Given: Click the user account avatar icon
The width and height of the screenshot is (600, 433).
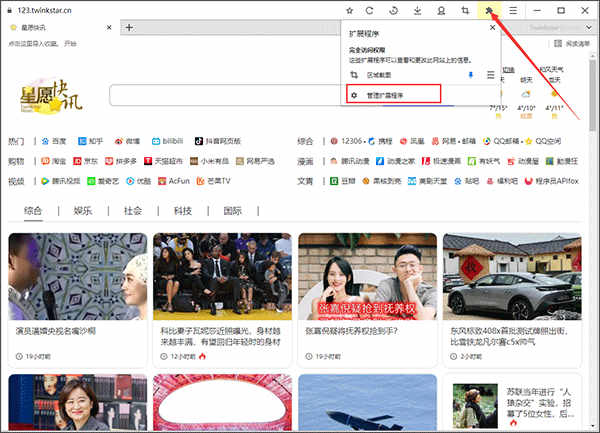Looking at the screenshot, I should pyautogui.click(x=441, y=11).
